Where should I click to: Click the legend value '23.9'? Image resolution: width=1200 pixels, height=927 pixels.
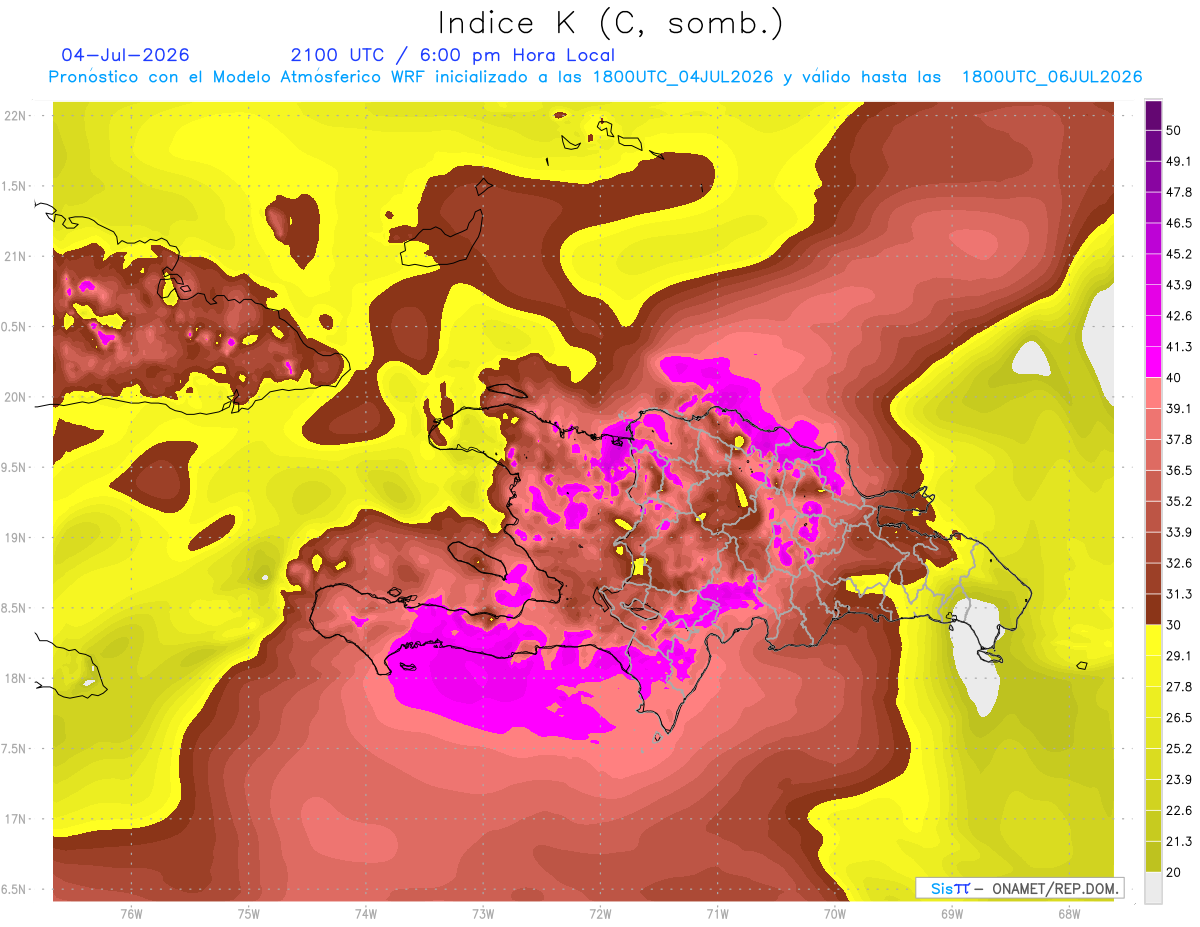[1180, 780]
